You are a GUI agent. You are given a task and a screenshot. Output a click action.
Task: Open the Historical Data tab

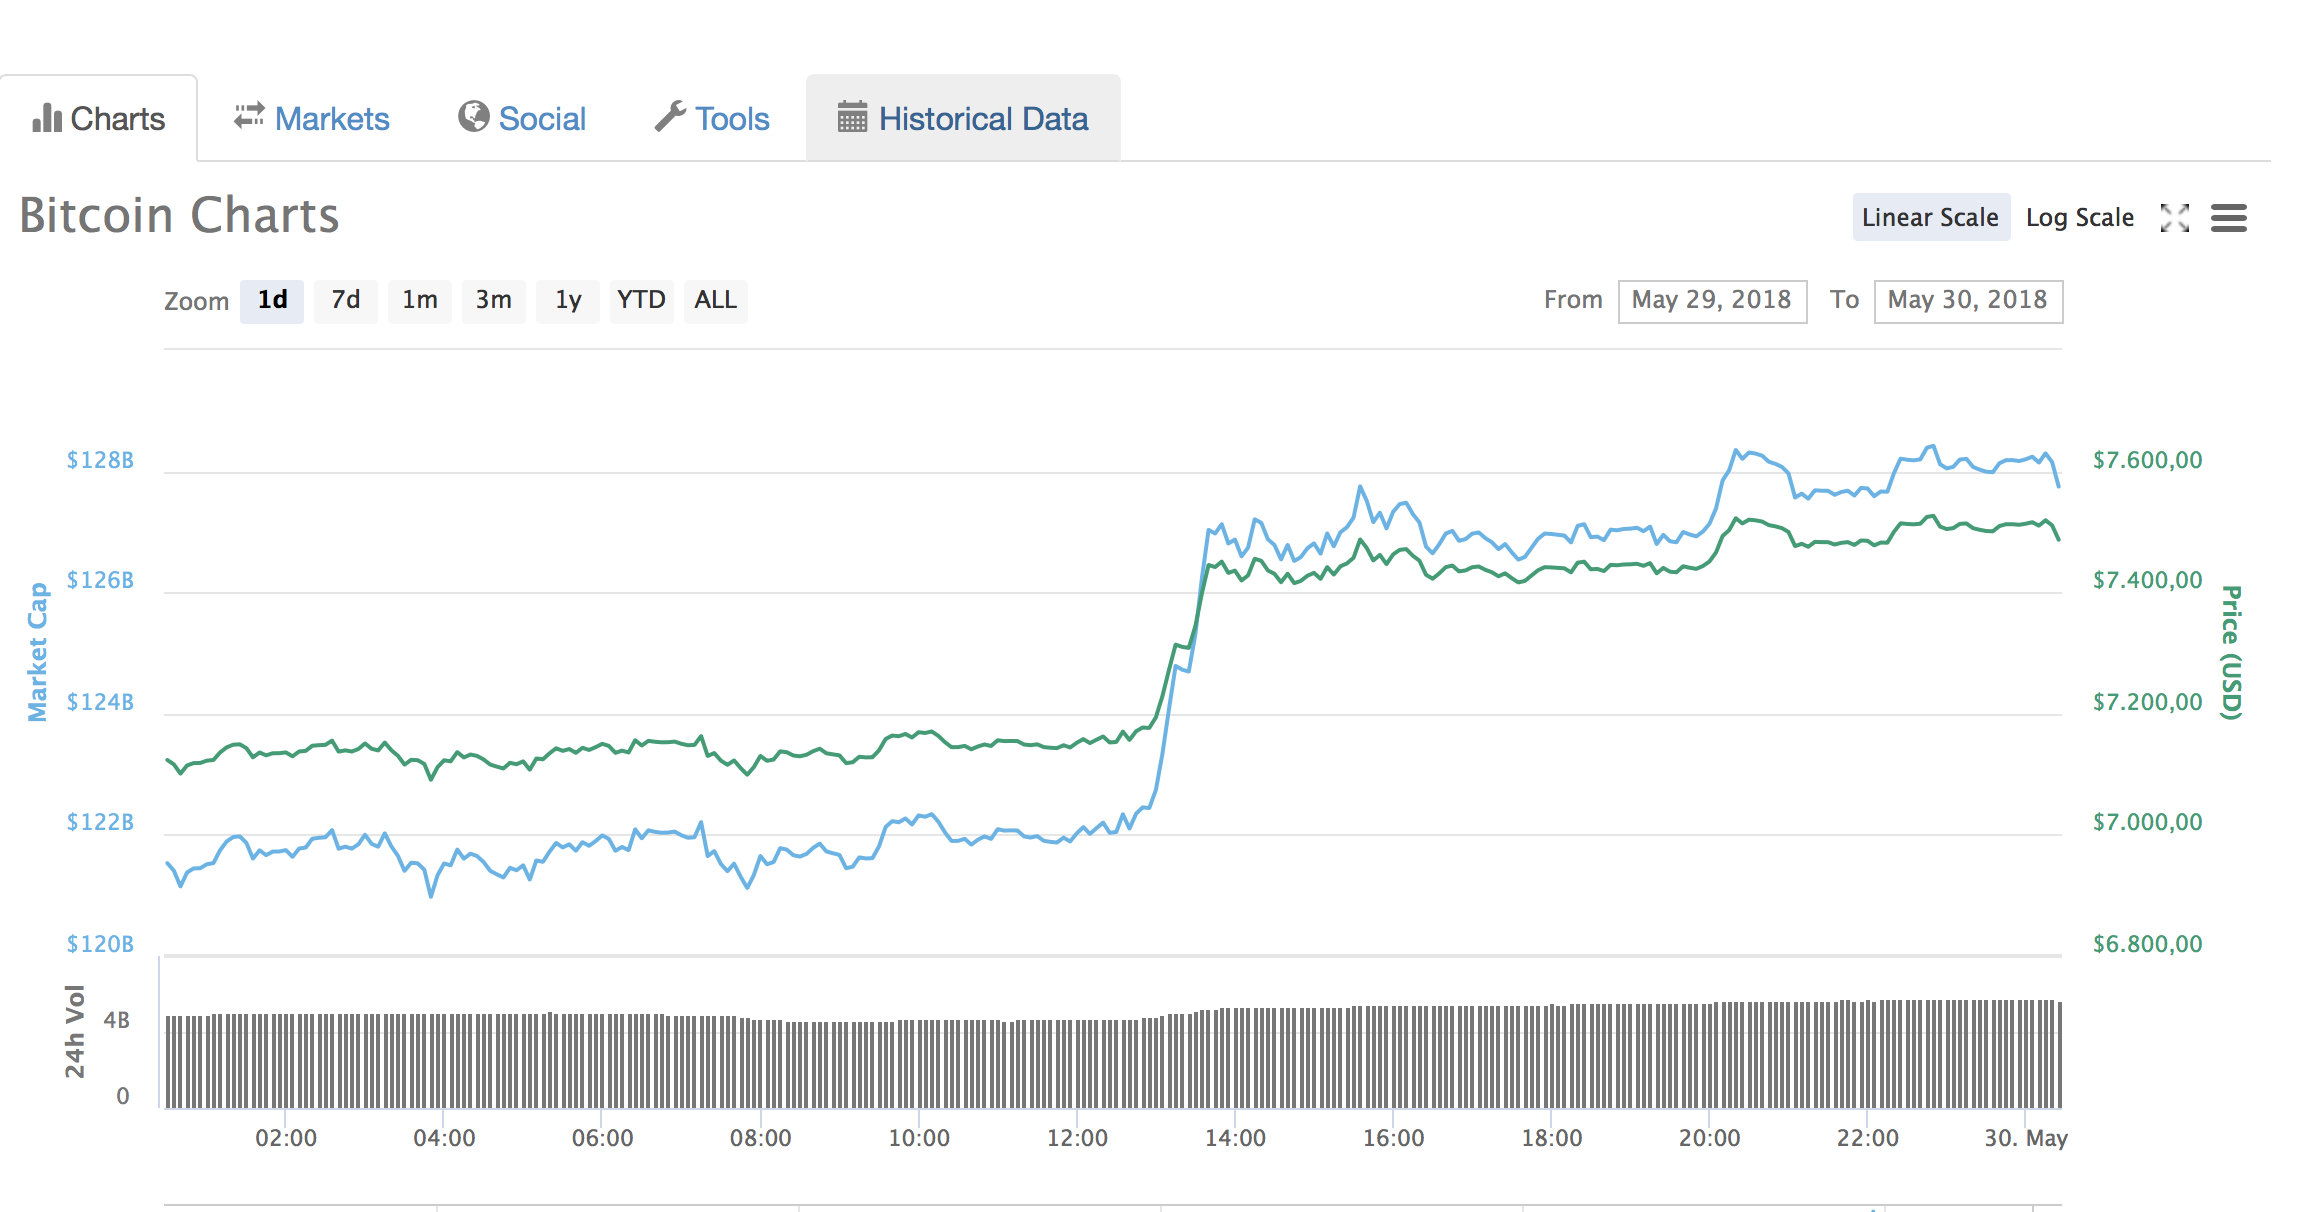(982, 119)
